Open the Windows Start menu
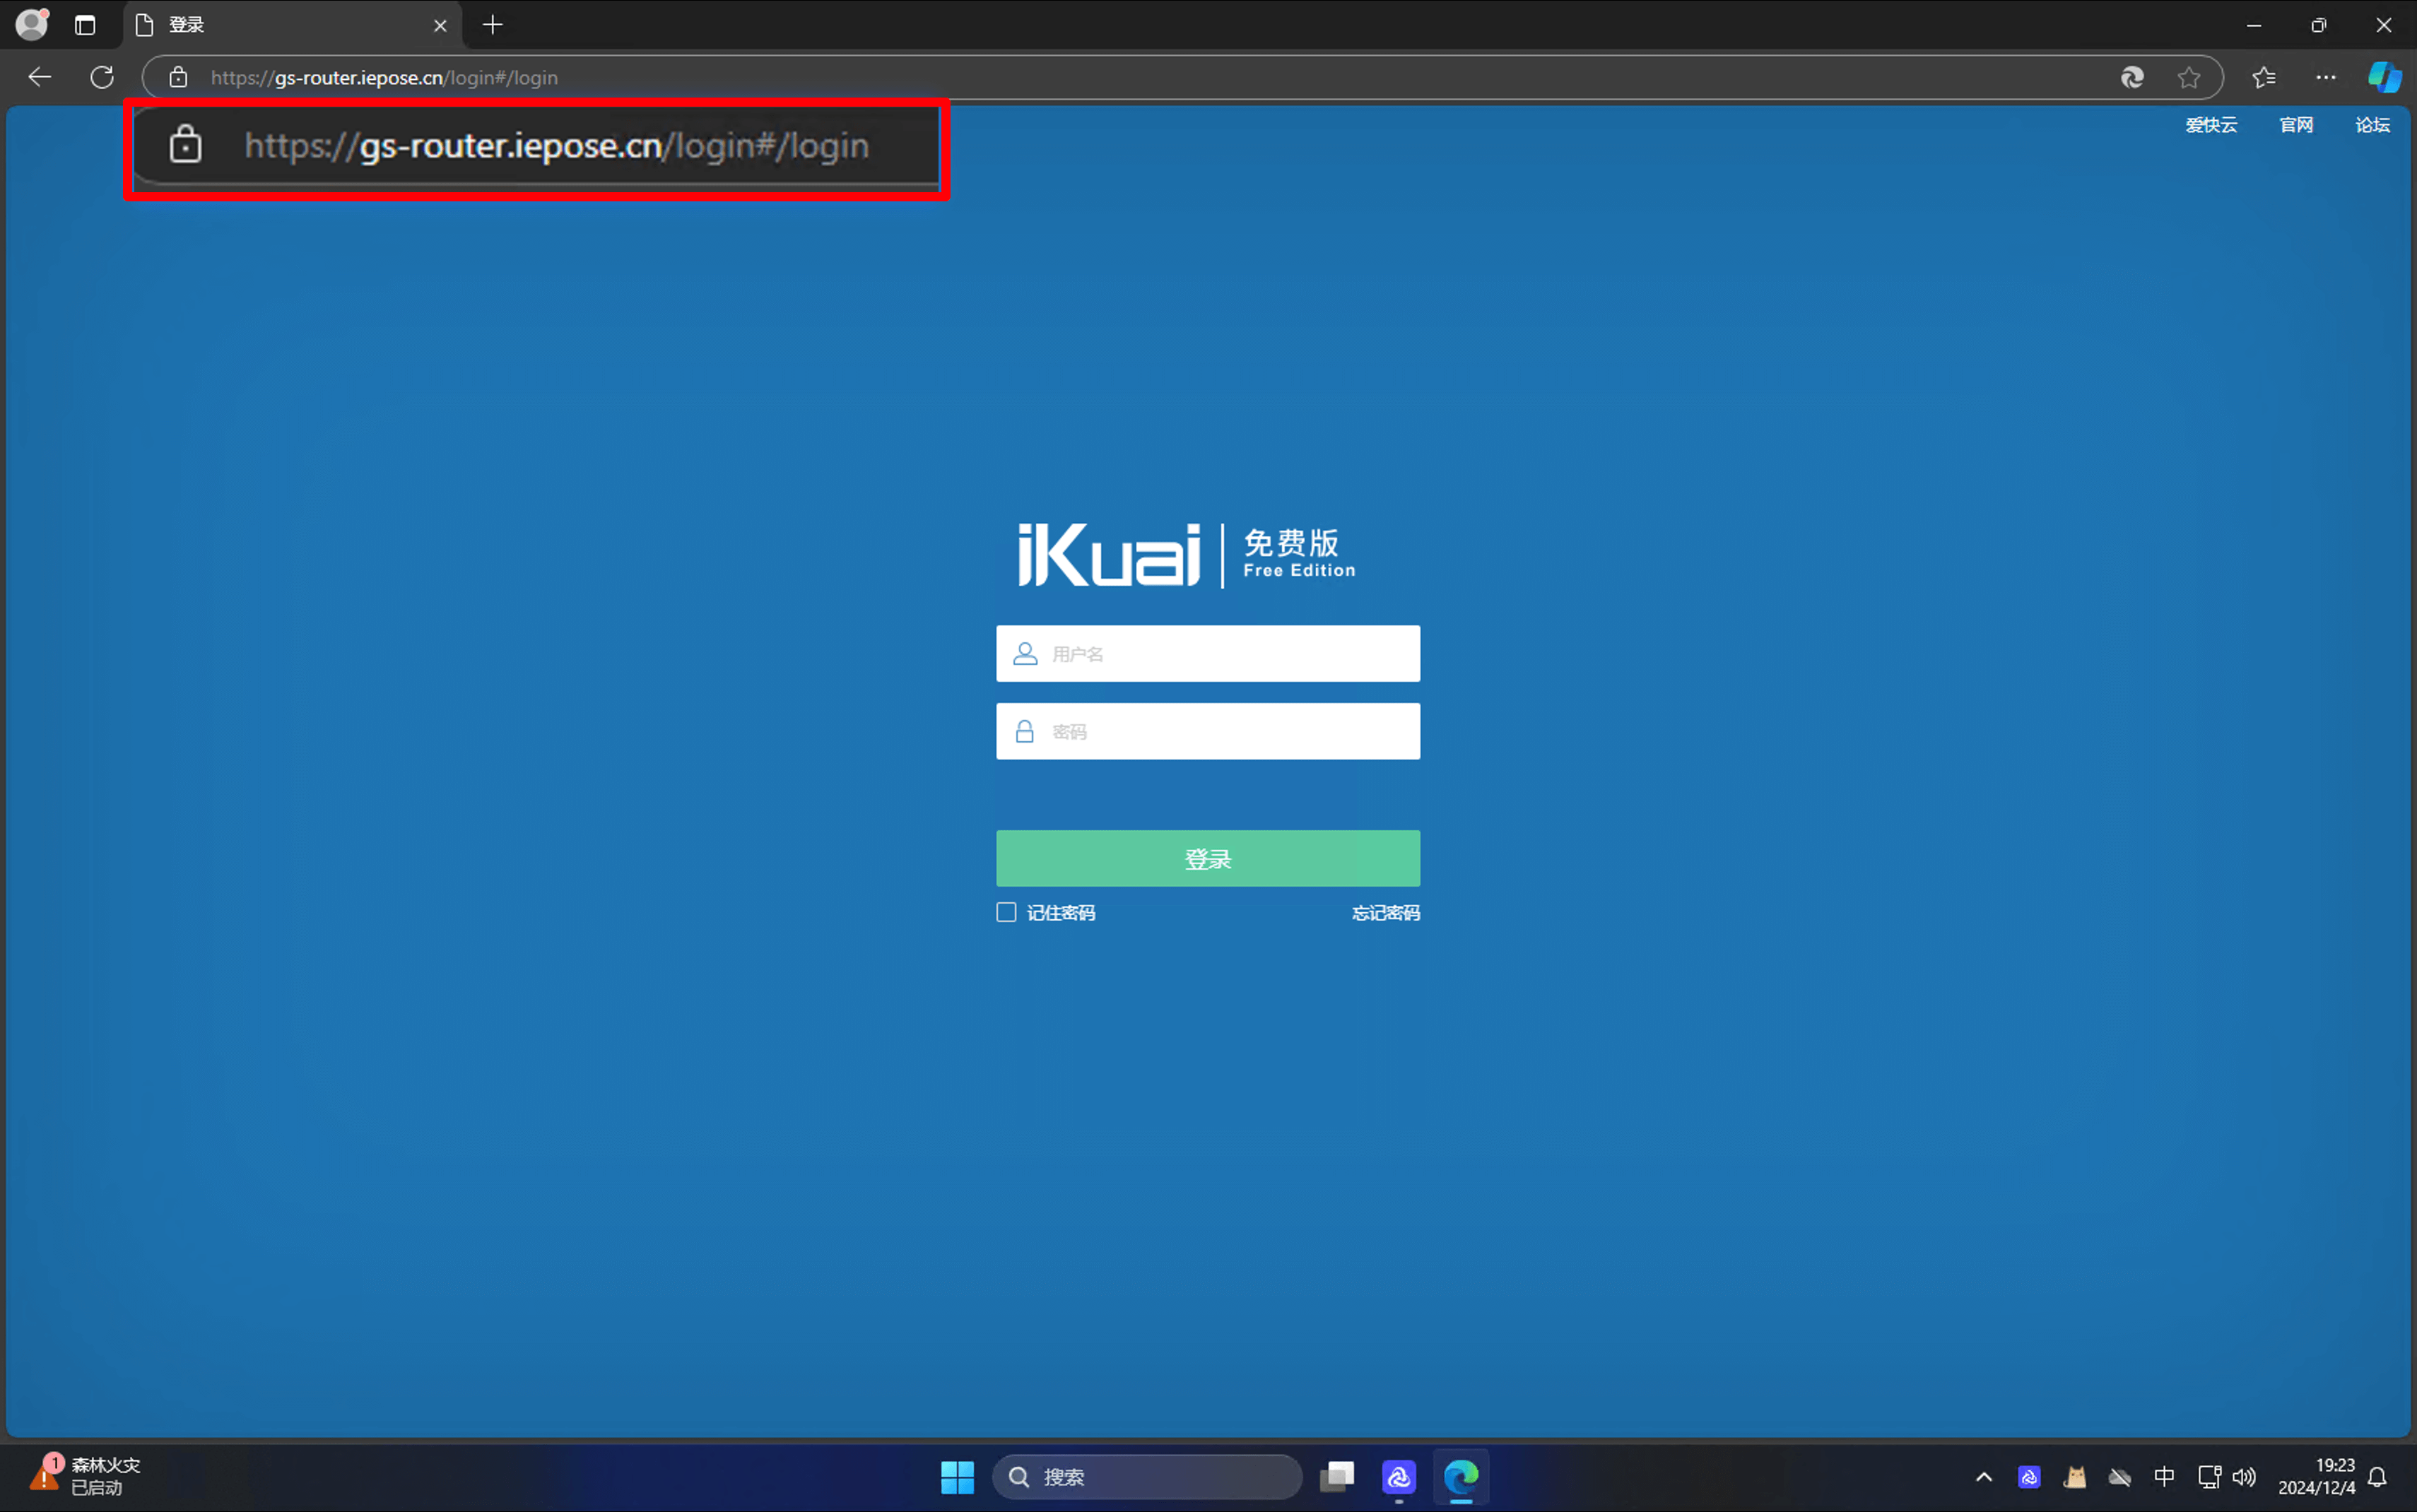Viewport: 2417px width, 1512px height. (x=957, y=1477)
